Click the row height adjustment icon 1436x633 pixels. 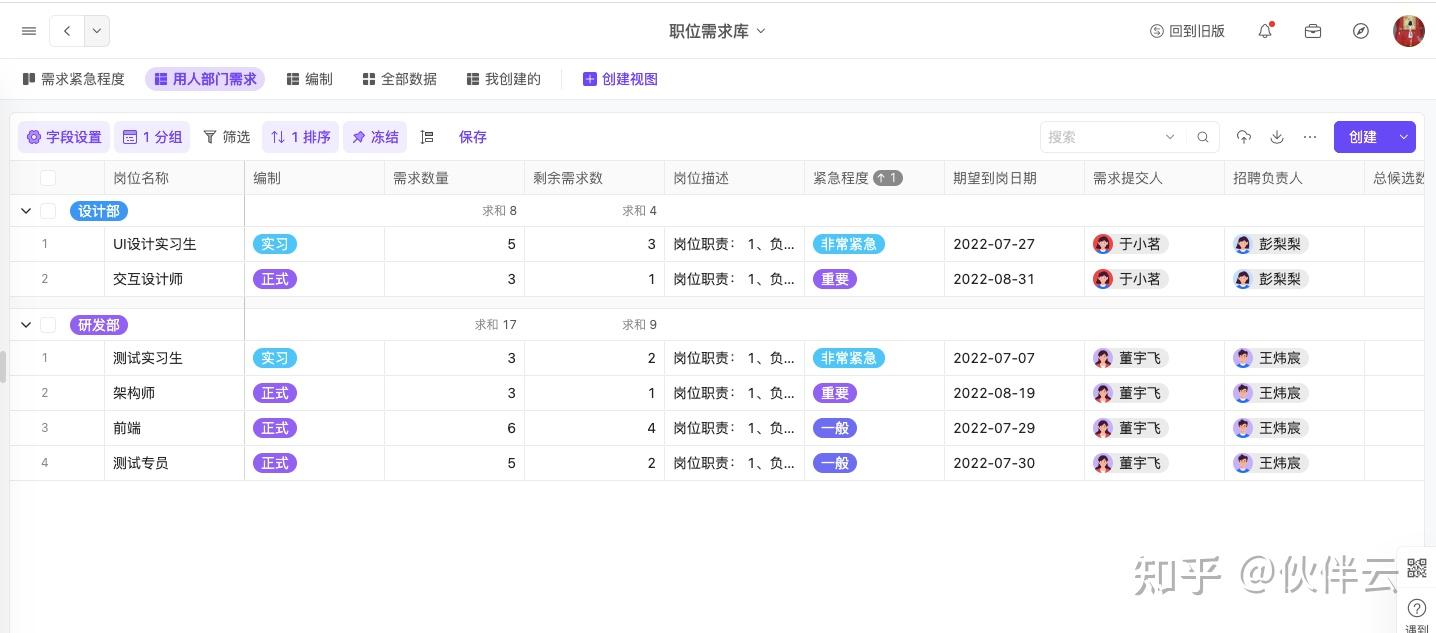click(427, 137)
